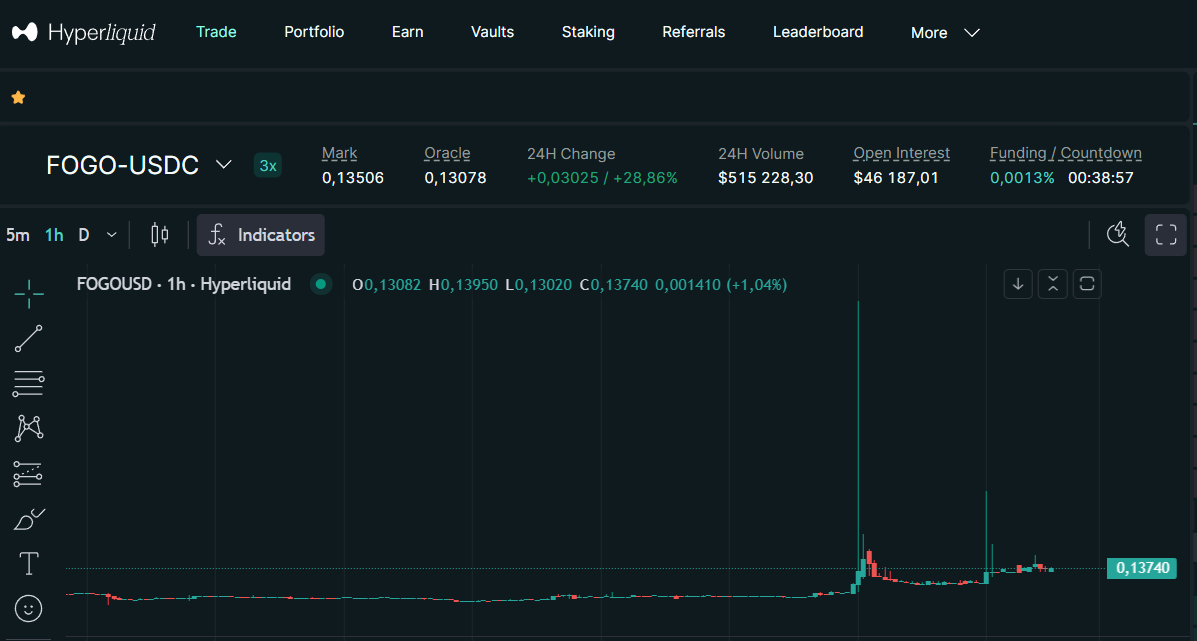This screenshot has width=1197, height=641.
Task: Click the high value H0,13950
Action: [463, 285]
